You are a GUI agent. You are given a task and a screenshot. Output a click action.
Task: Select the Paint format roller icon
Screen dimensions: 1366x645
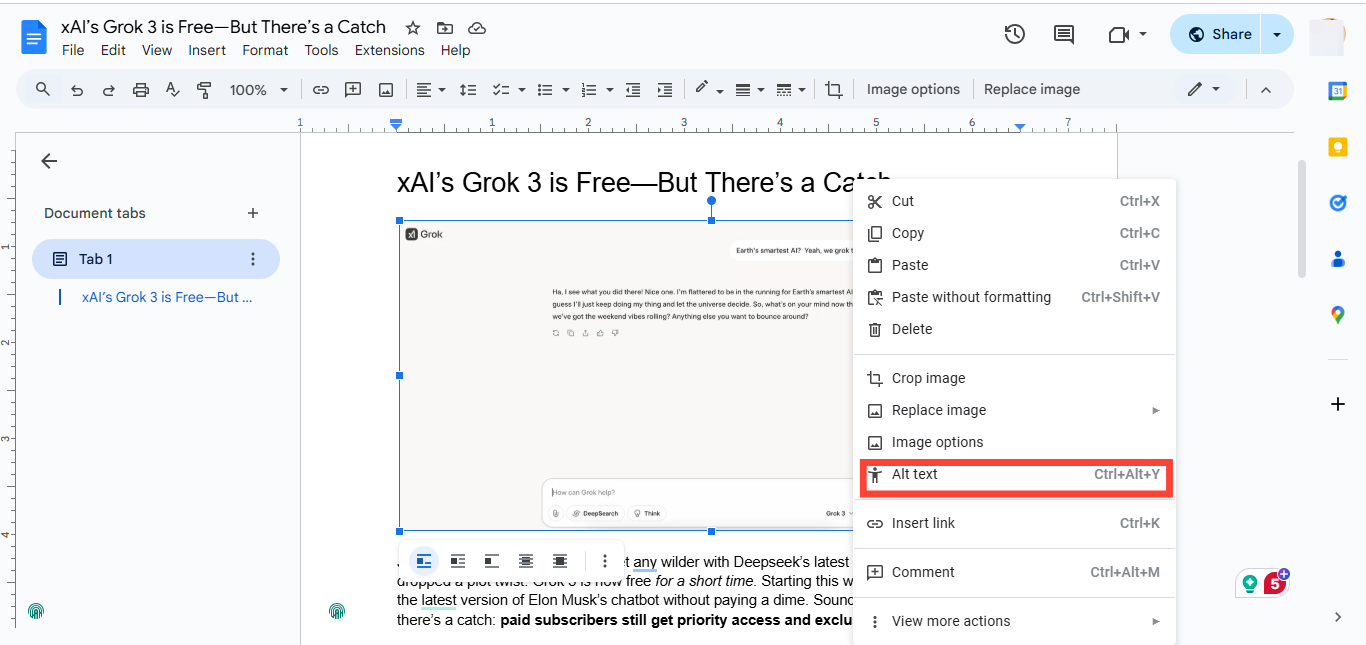205,90
